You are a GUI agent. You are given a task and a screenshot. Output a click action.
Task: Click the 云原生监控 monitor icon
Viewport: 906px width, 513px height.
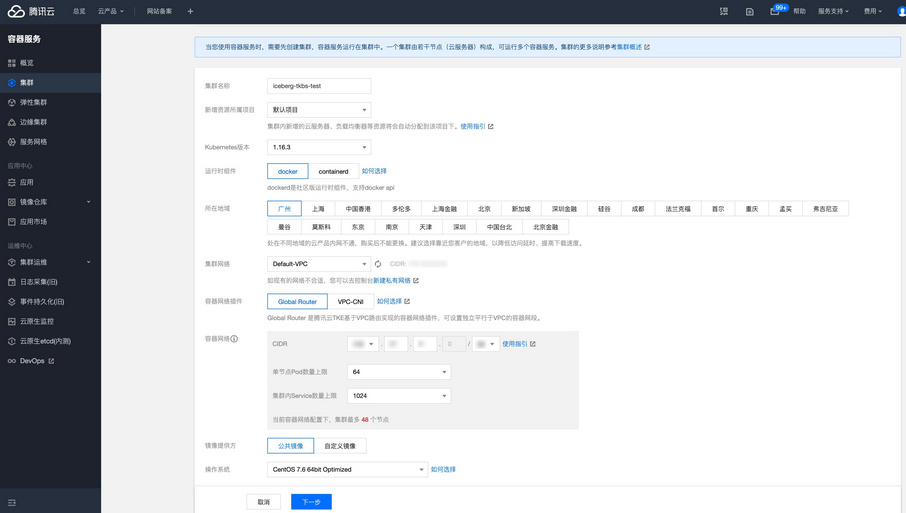coord(12,321)
